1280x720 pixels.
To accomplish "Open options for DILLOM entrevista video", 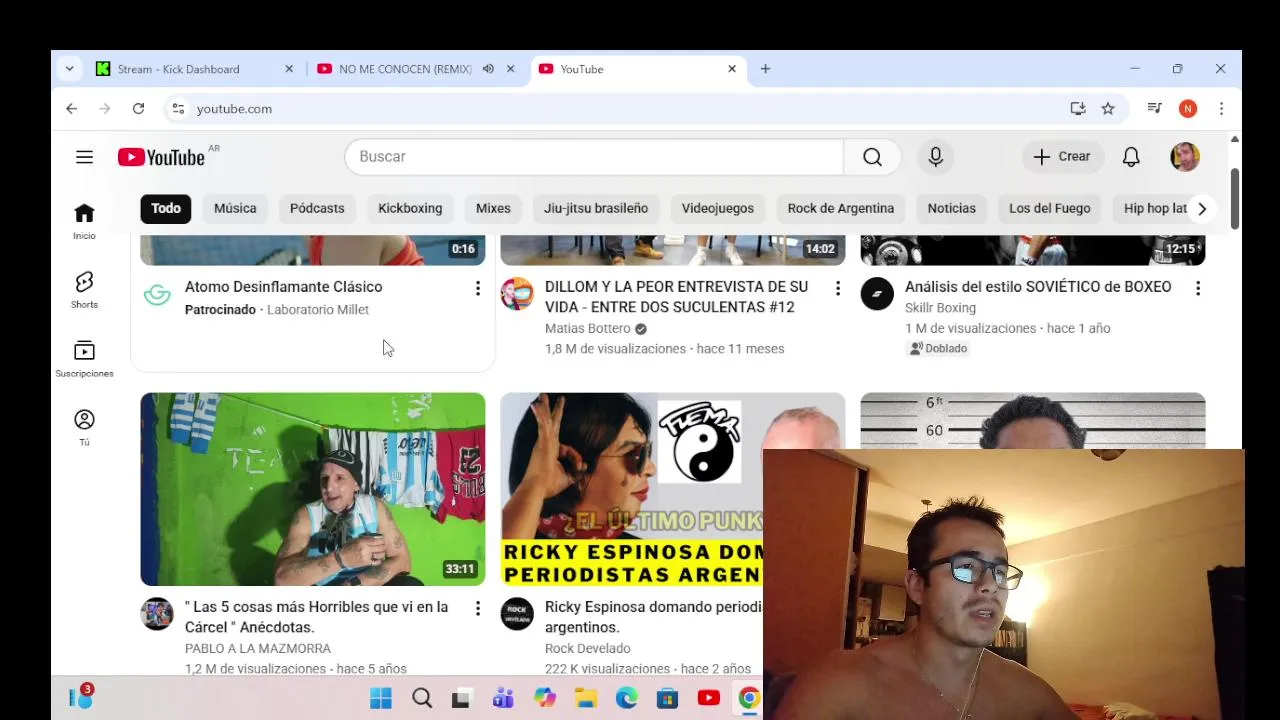I will 837,288.
